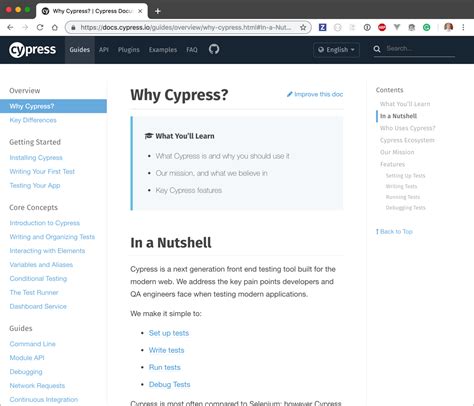Viewport: 474px width, 406px height.
Task: Click the browser address bar URL
Action: pyautogui.click(x=186, y=27)
